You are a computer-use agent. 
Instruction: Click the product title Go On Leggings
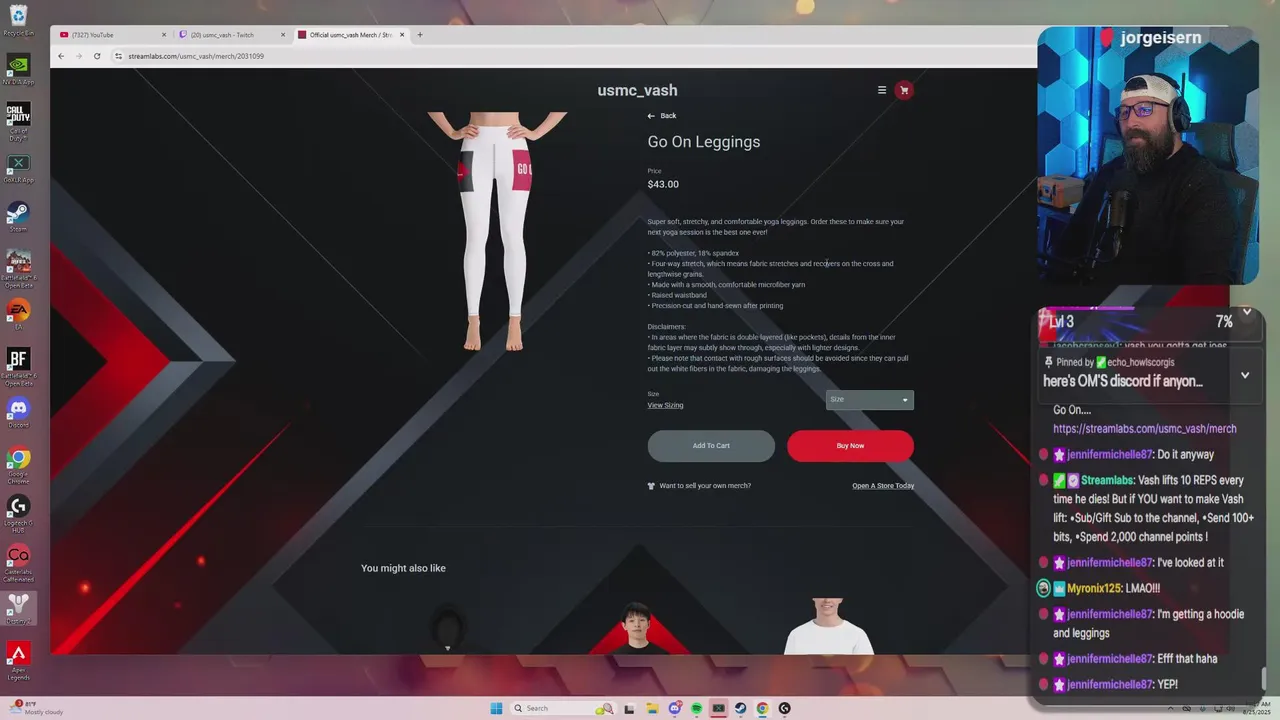(x=704, y=142)
